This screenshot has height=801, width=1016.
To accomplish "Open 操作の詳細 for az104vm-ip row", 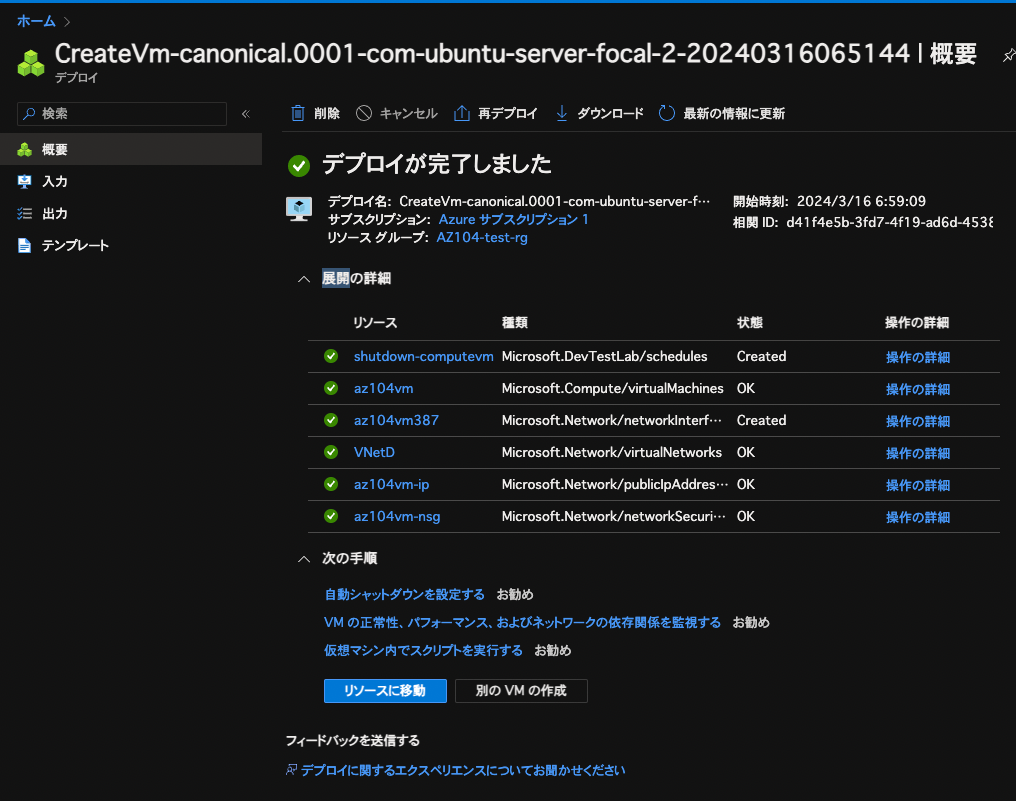I will coord(918,485).
